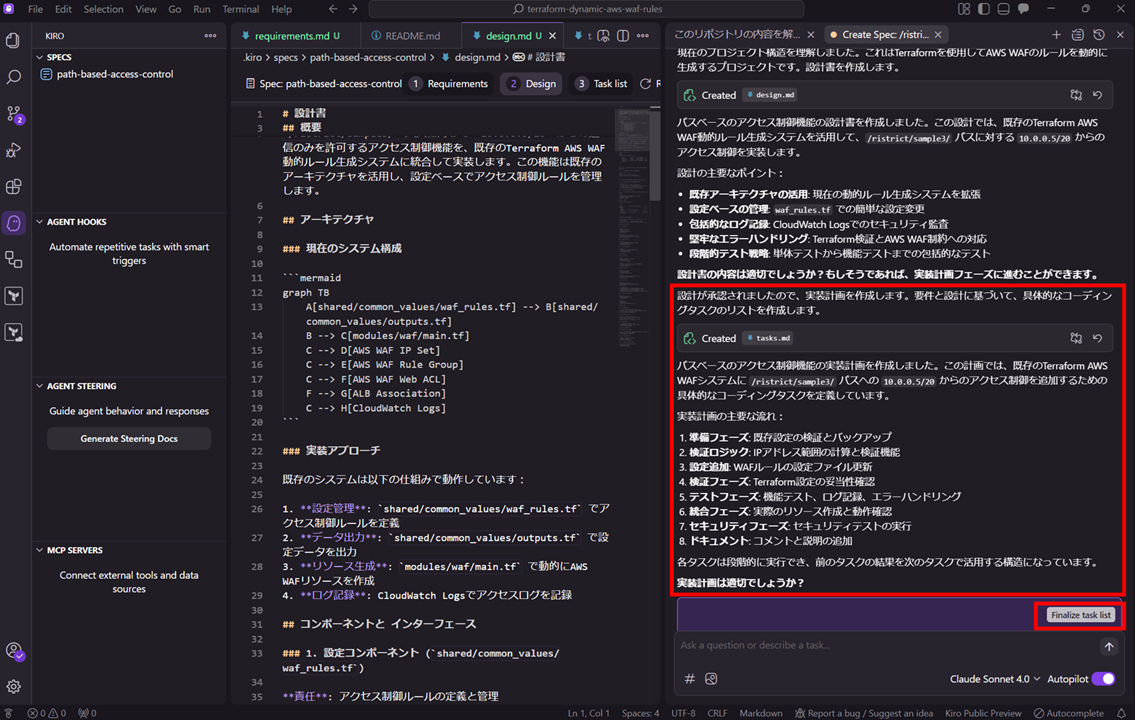Click UTF-8 encoding in status bar
Image resolution: width=1135 pixels, height=720 pixels.
click(683, 713)
